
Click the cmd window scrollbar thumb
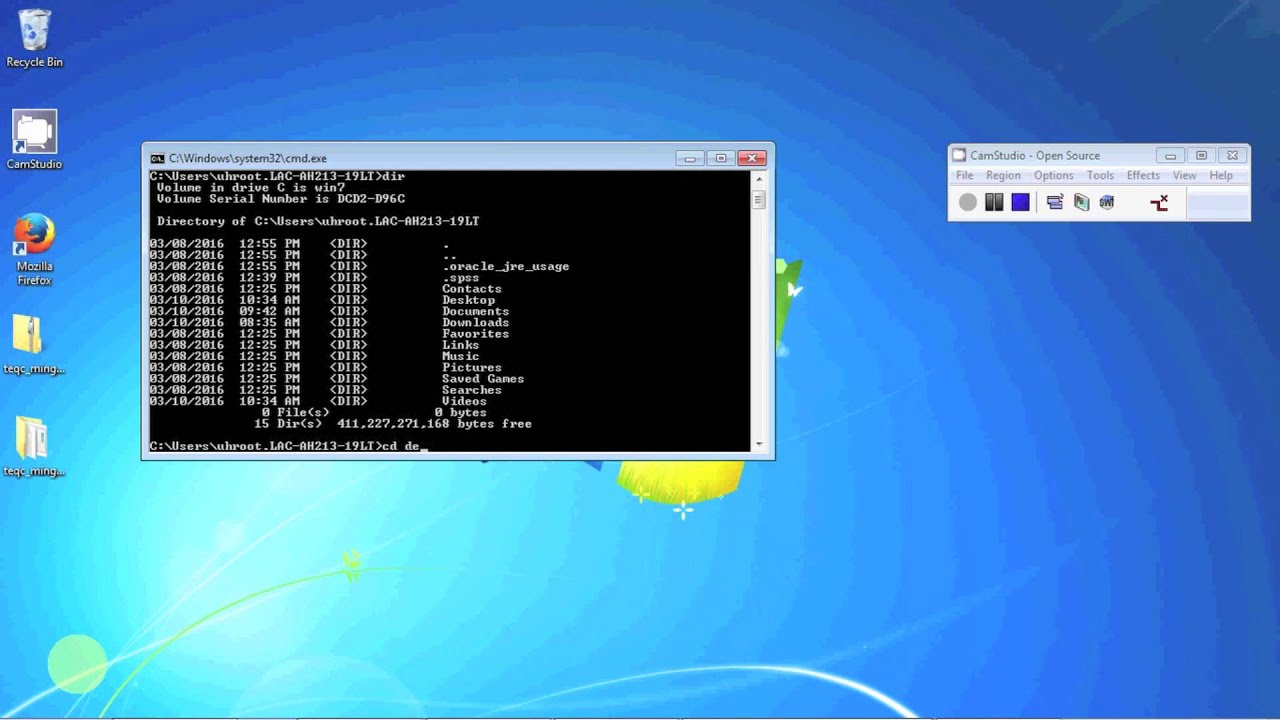(759, 199)
